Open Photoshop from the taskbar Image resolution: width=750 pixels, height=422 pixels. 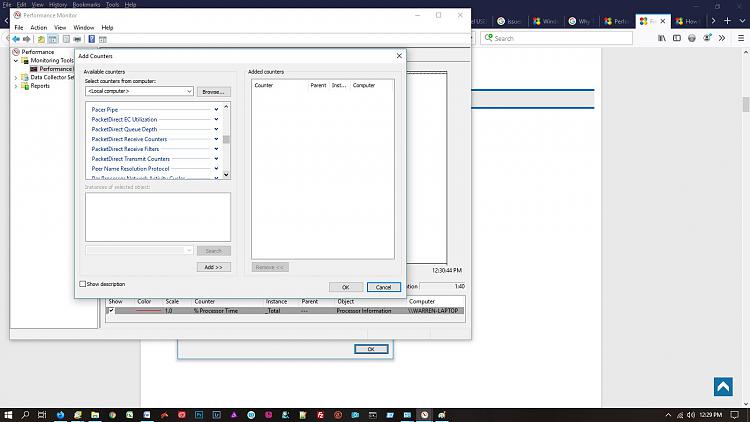(199, 415)
